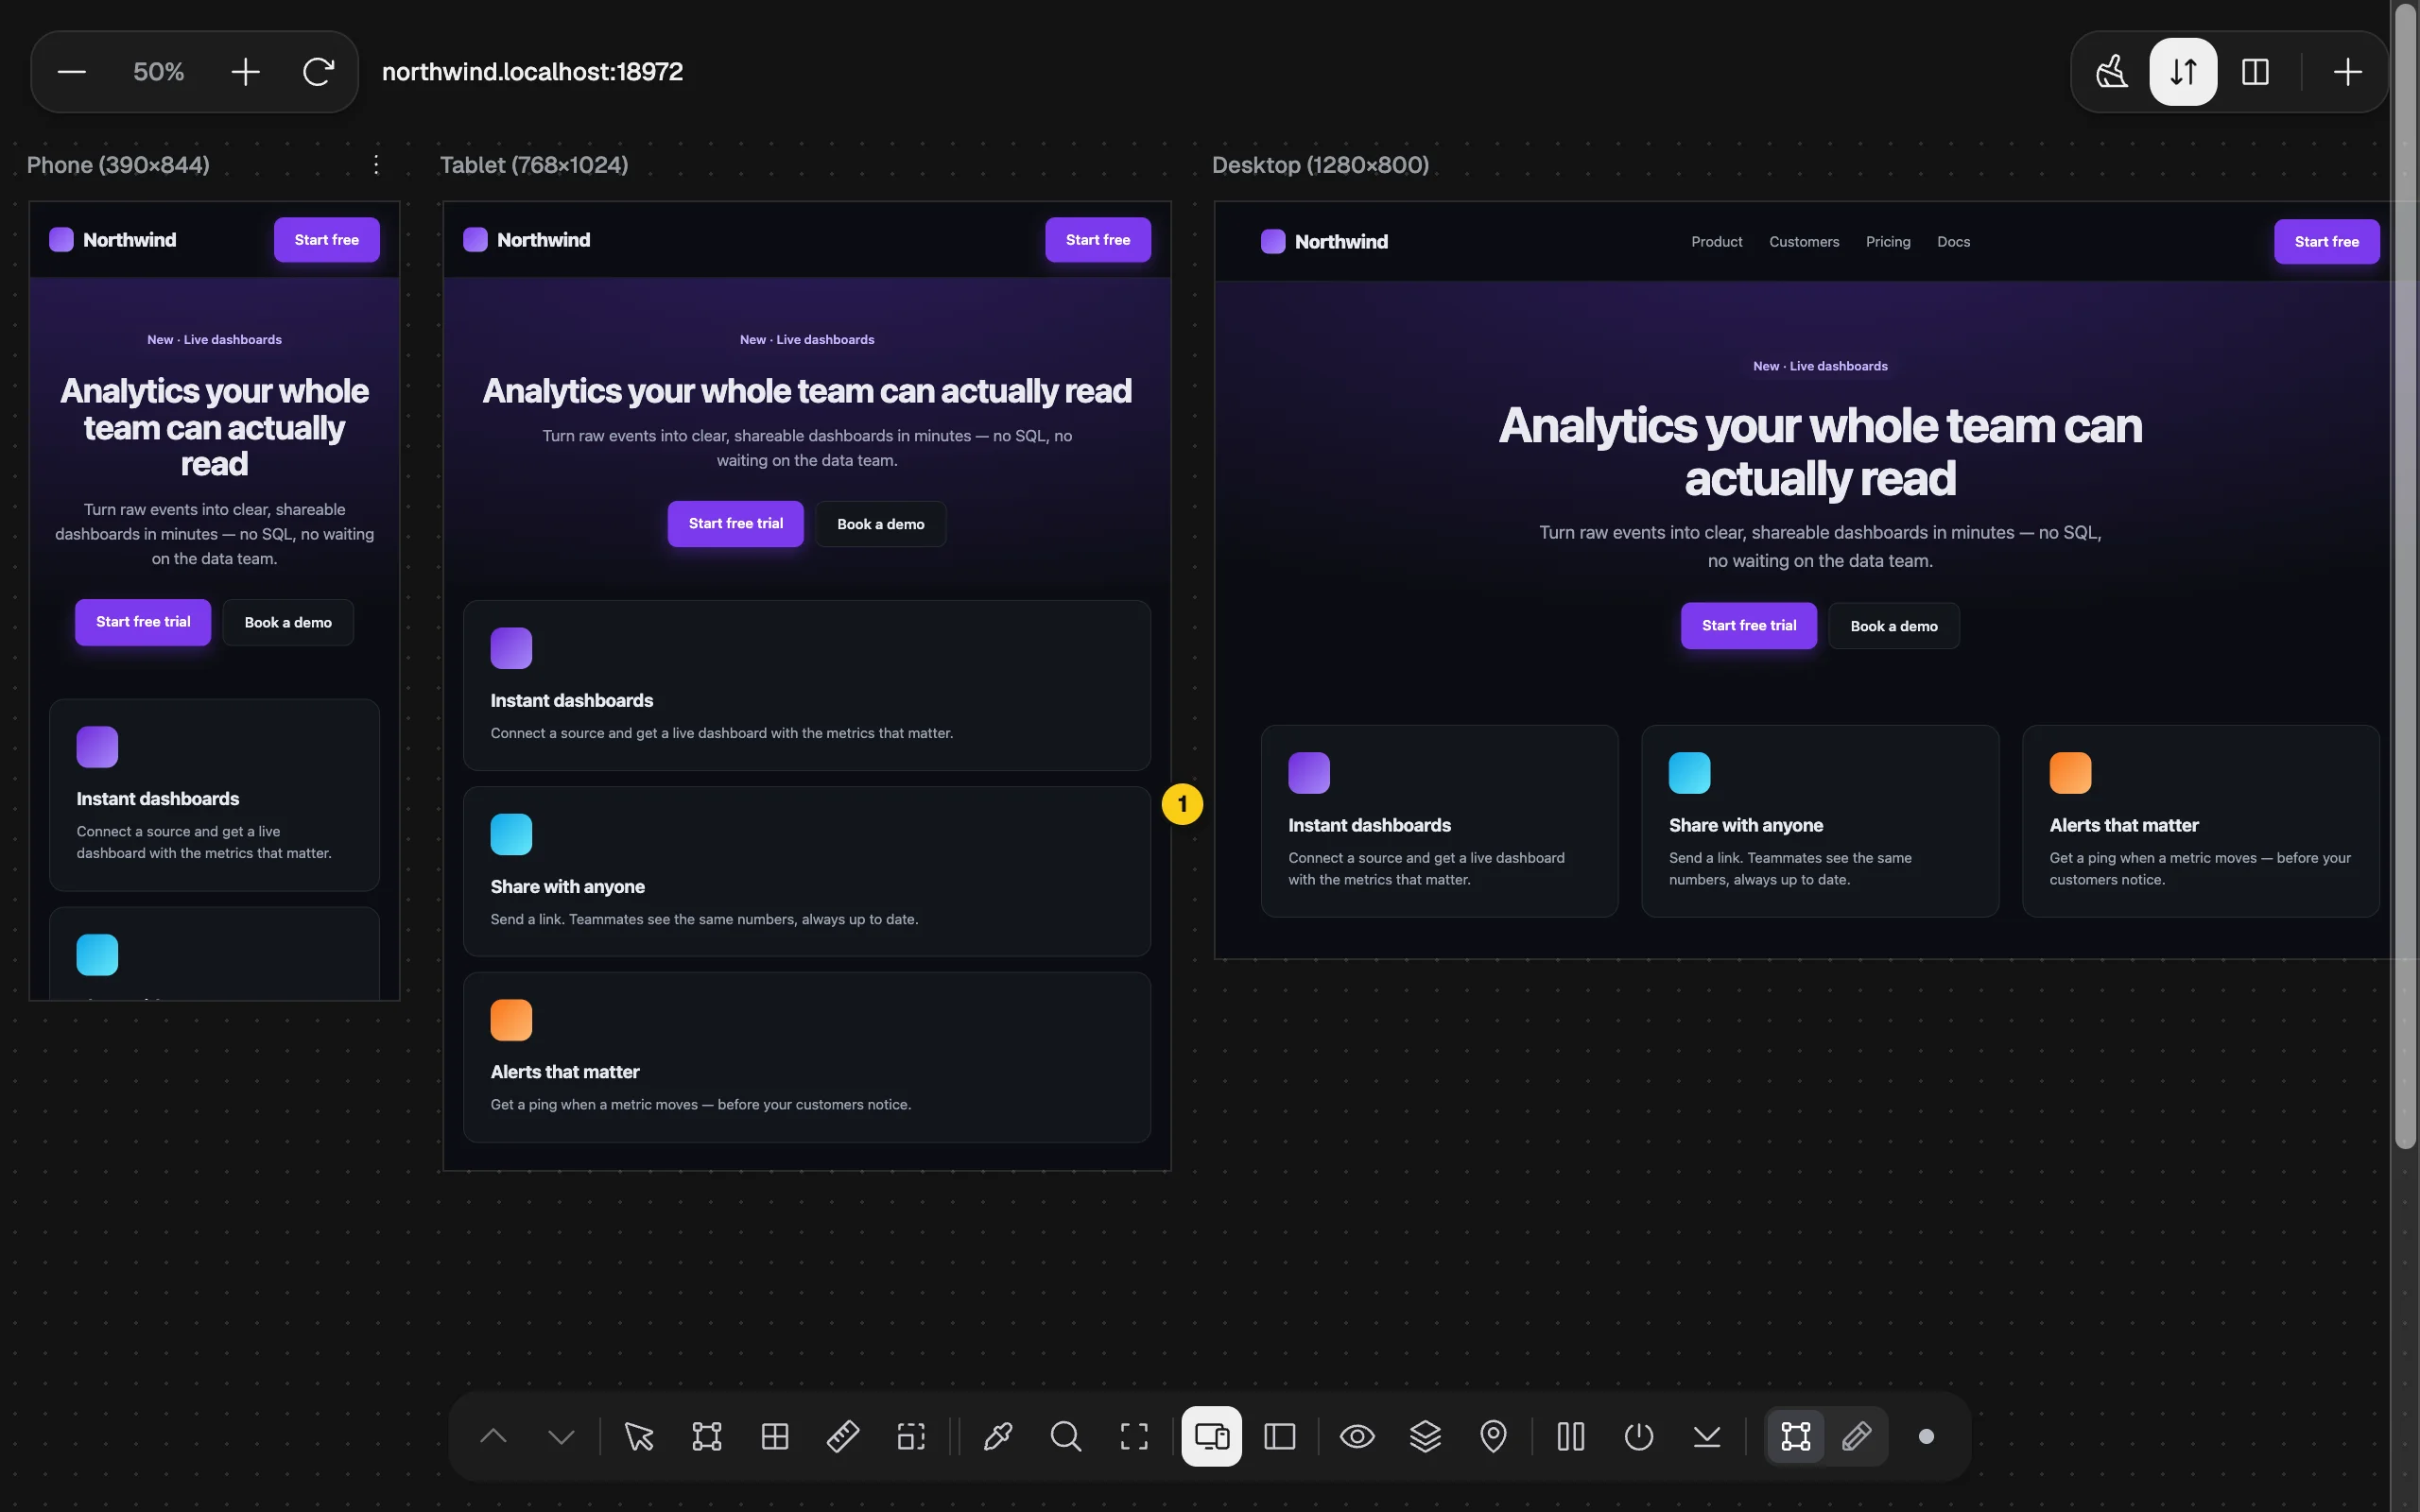Increase zoom with plus beside 50%
2420x1512 pixels.
[245, 72]
